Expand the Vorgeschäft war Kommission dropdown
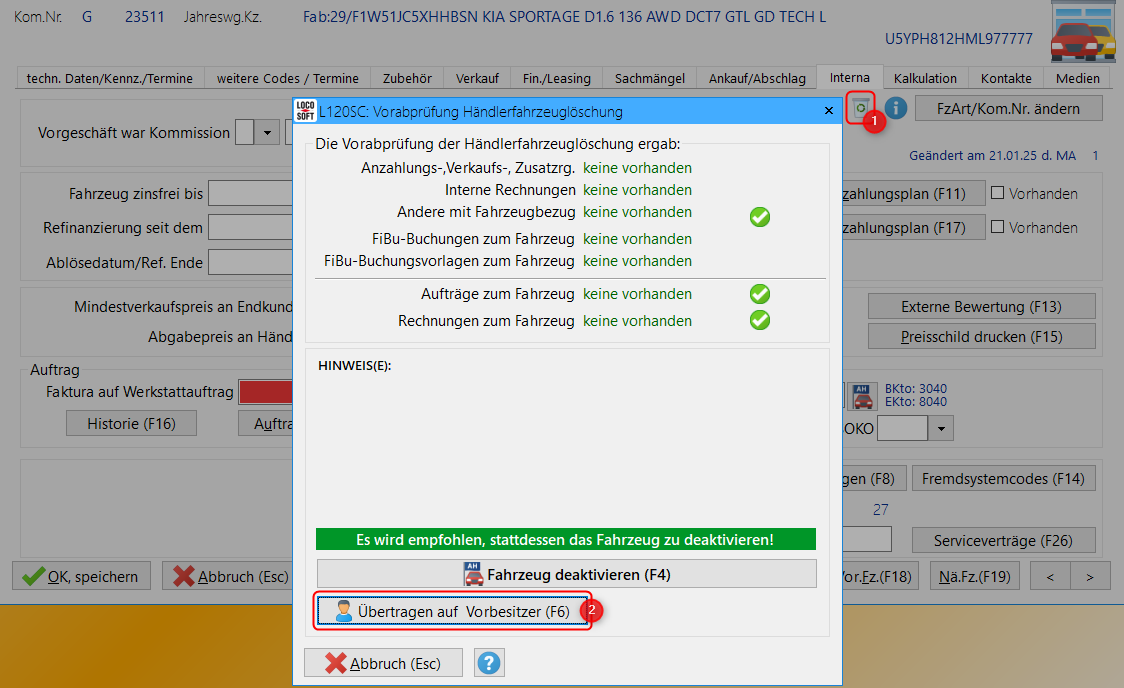1124x688 pixels. 267,133
